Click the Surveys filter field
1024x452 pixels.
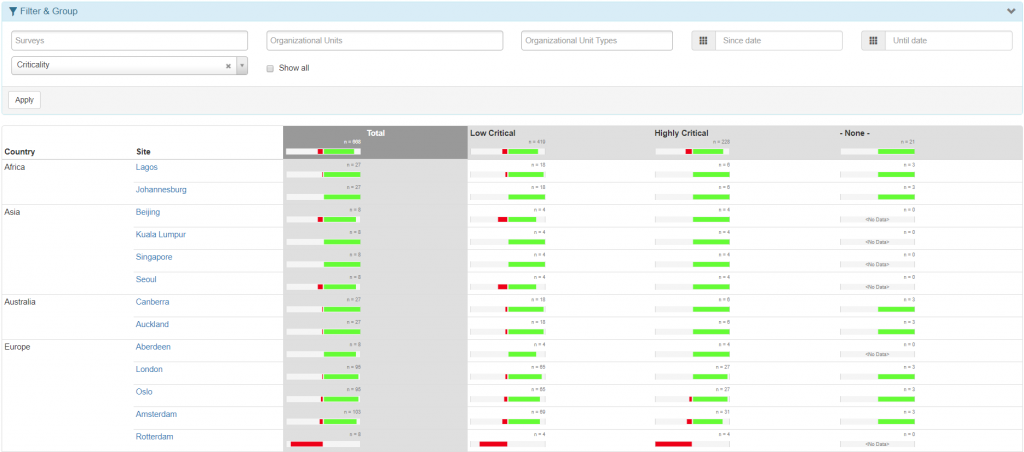129,41
